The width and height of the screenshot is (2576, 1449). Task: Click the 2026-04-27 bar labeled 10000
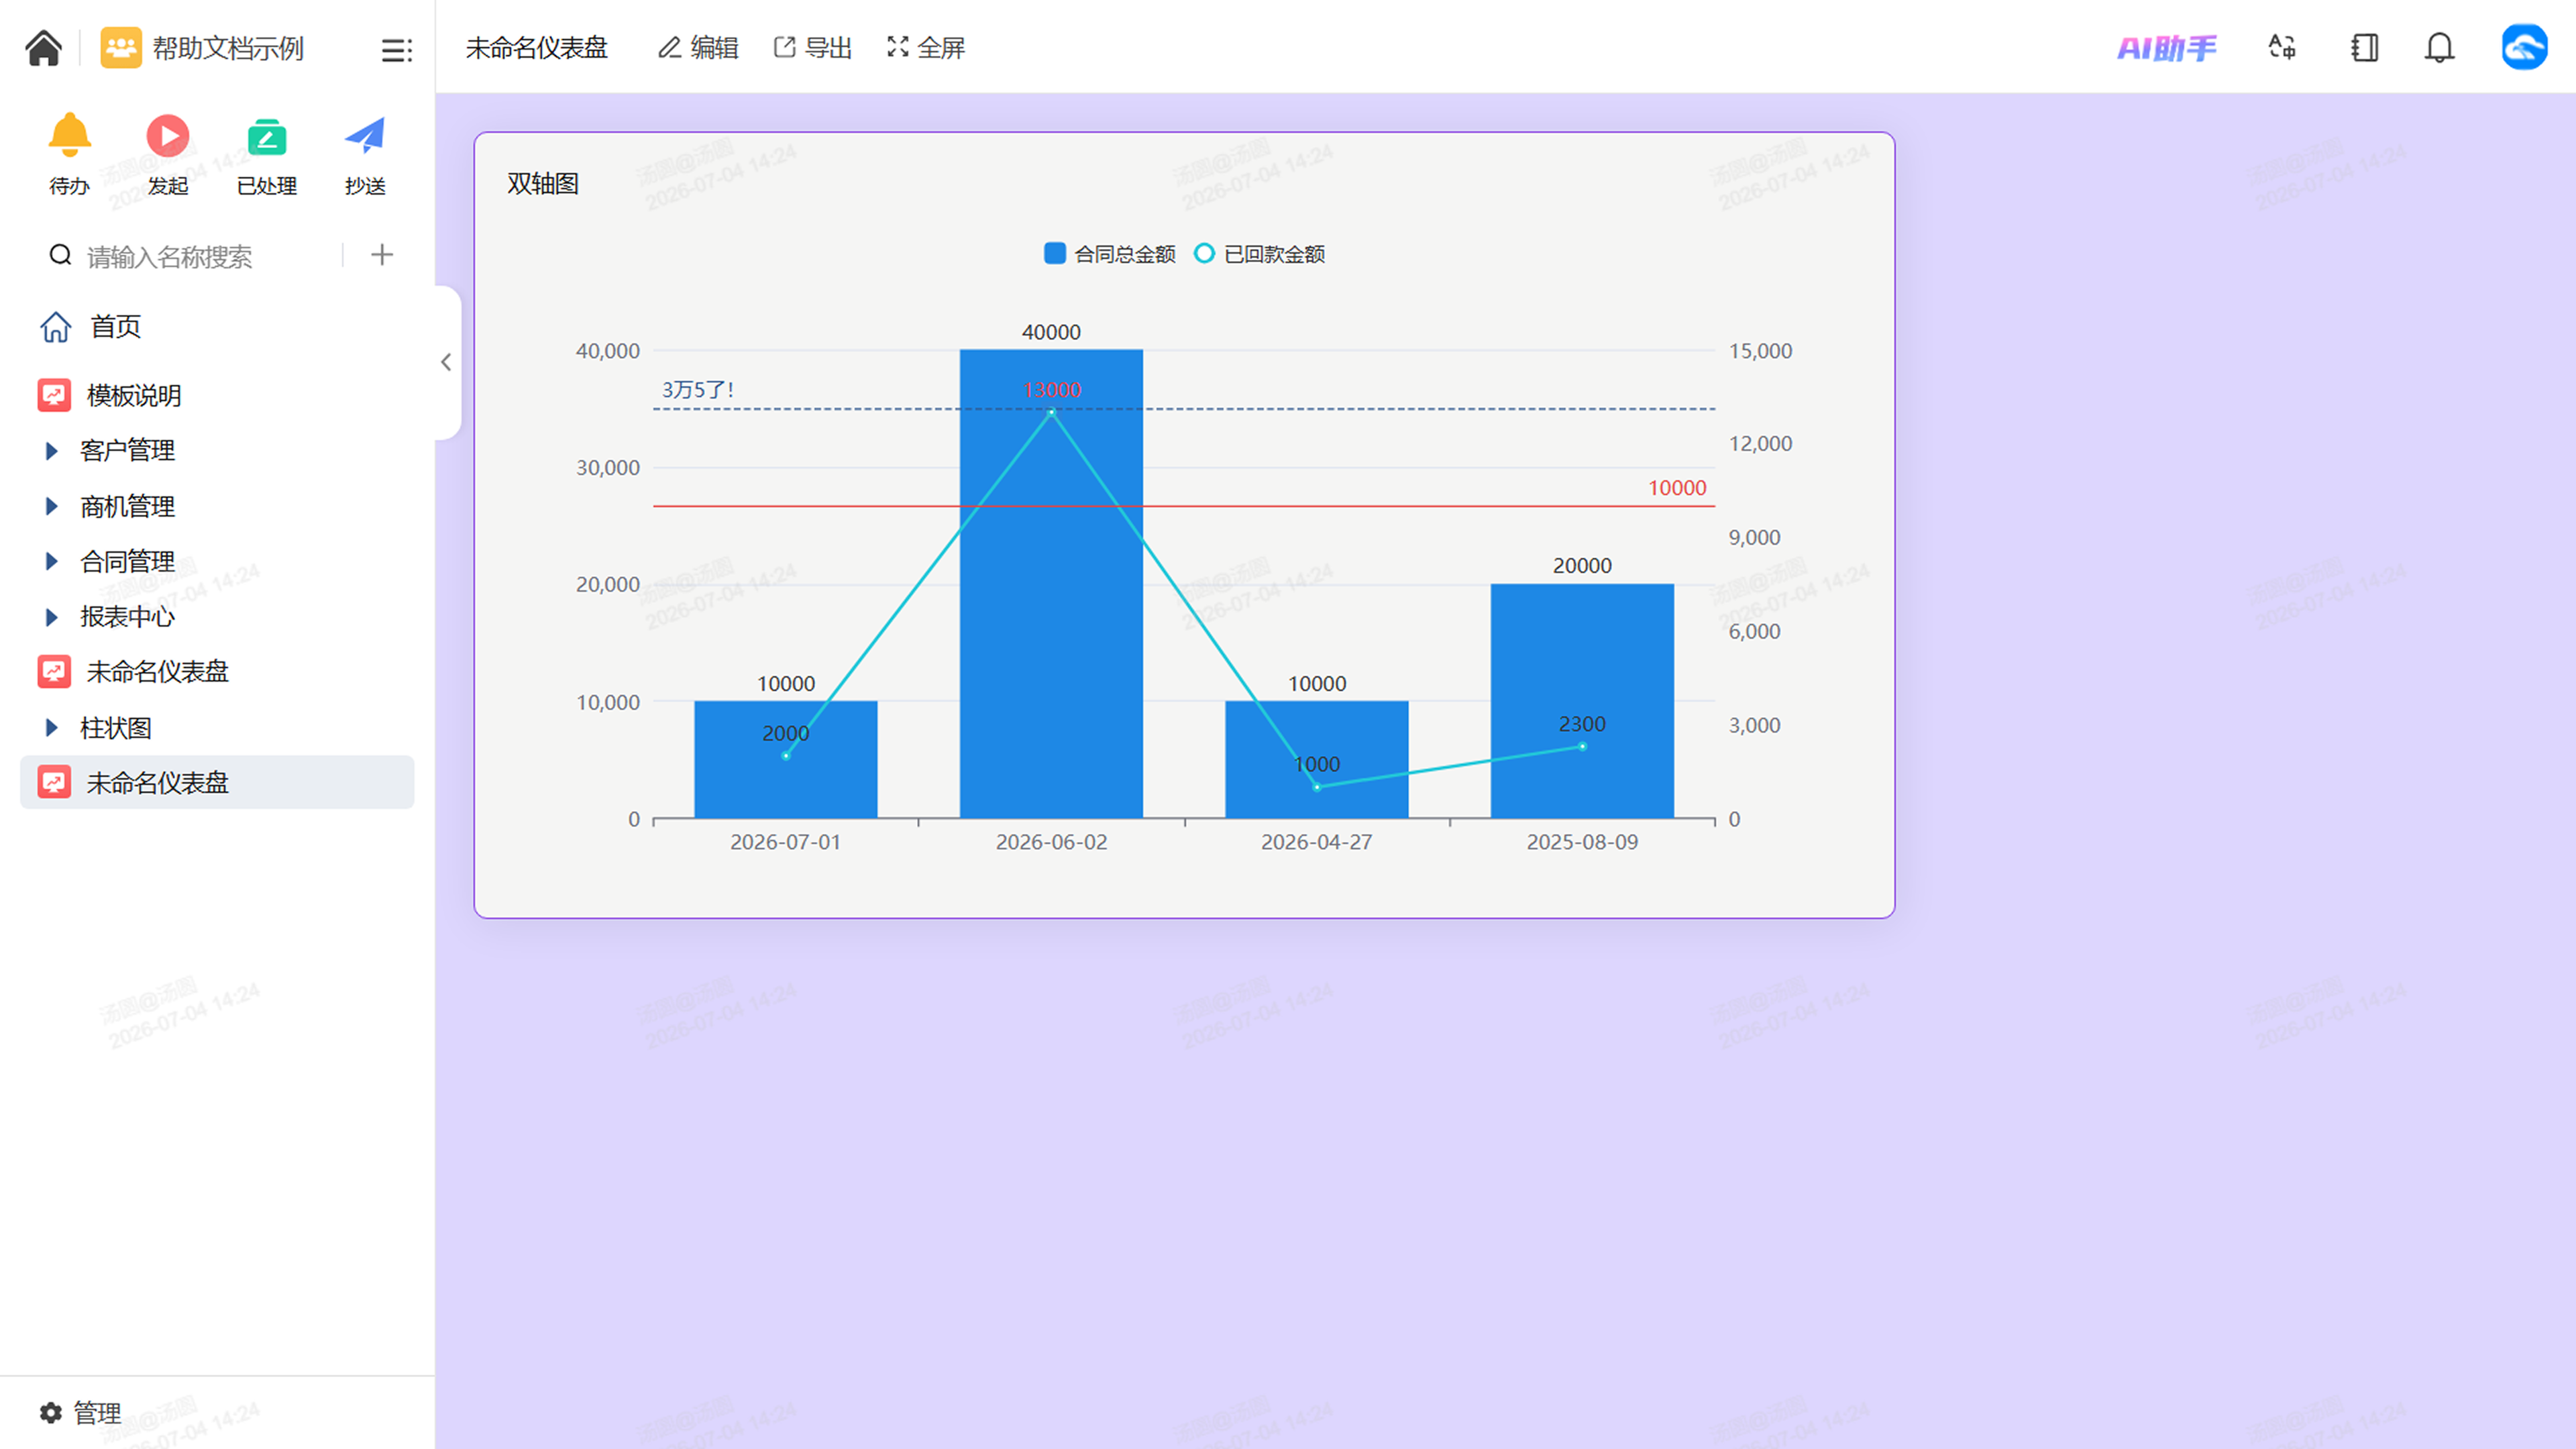pos(1316,759)
